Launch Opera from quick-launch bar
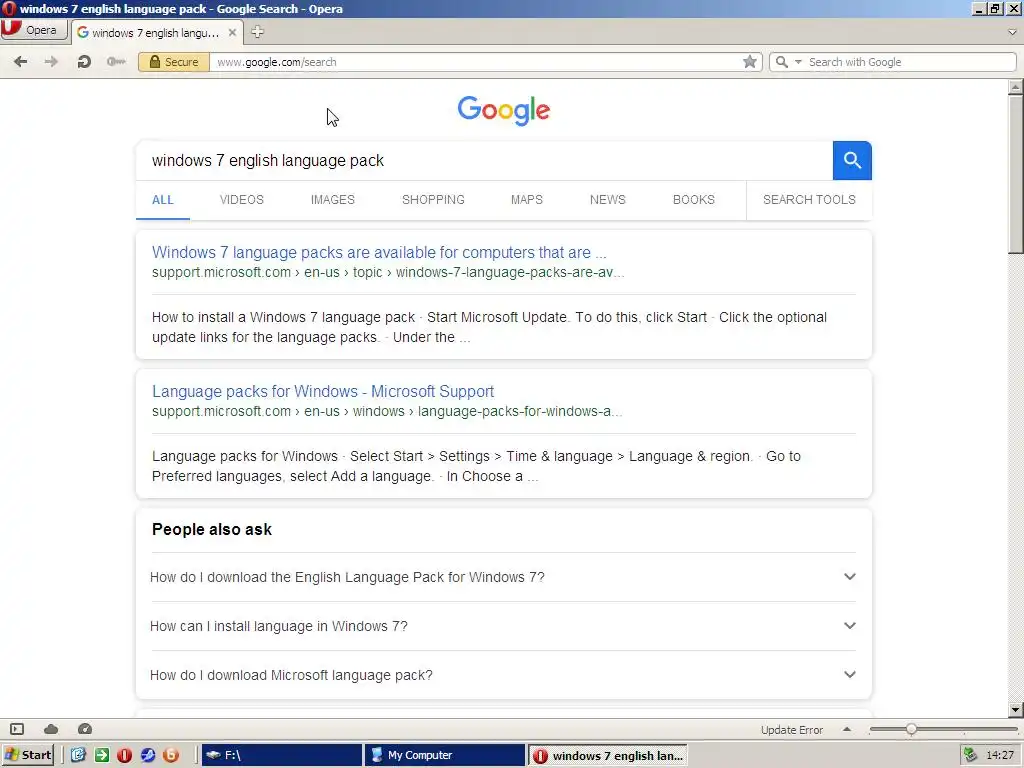 (125, 755)
